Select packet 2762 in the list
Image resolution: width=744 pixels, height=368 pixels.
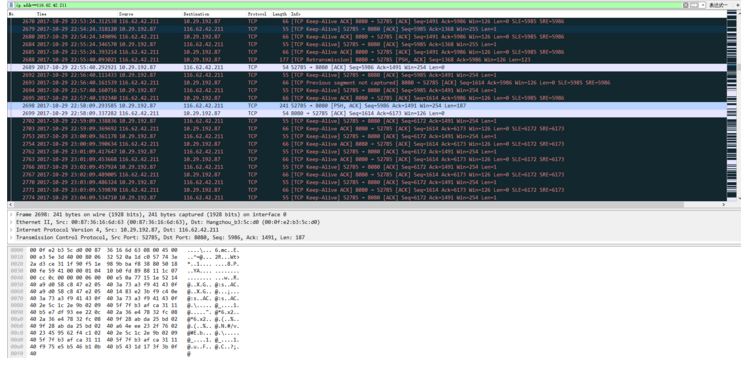367,152
